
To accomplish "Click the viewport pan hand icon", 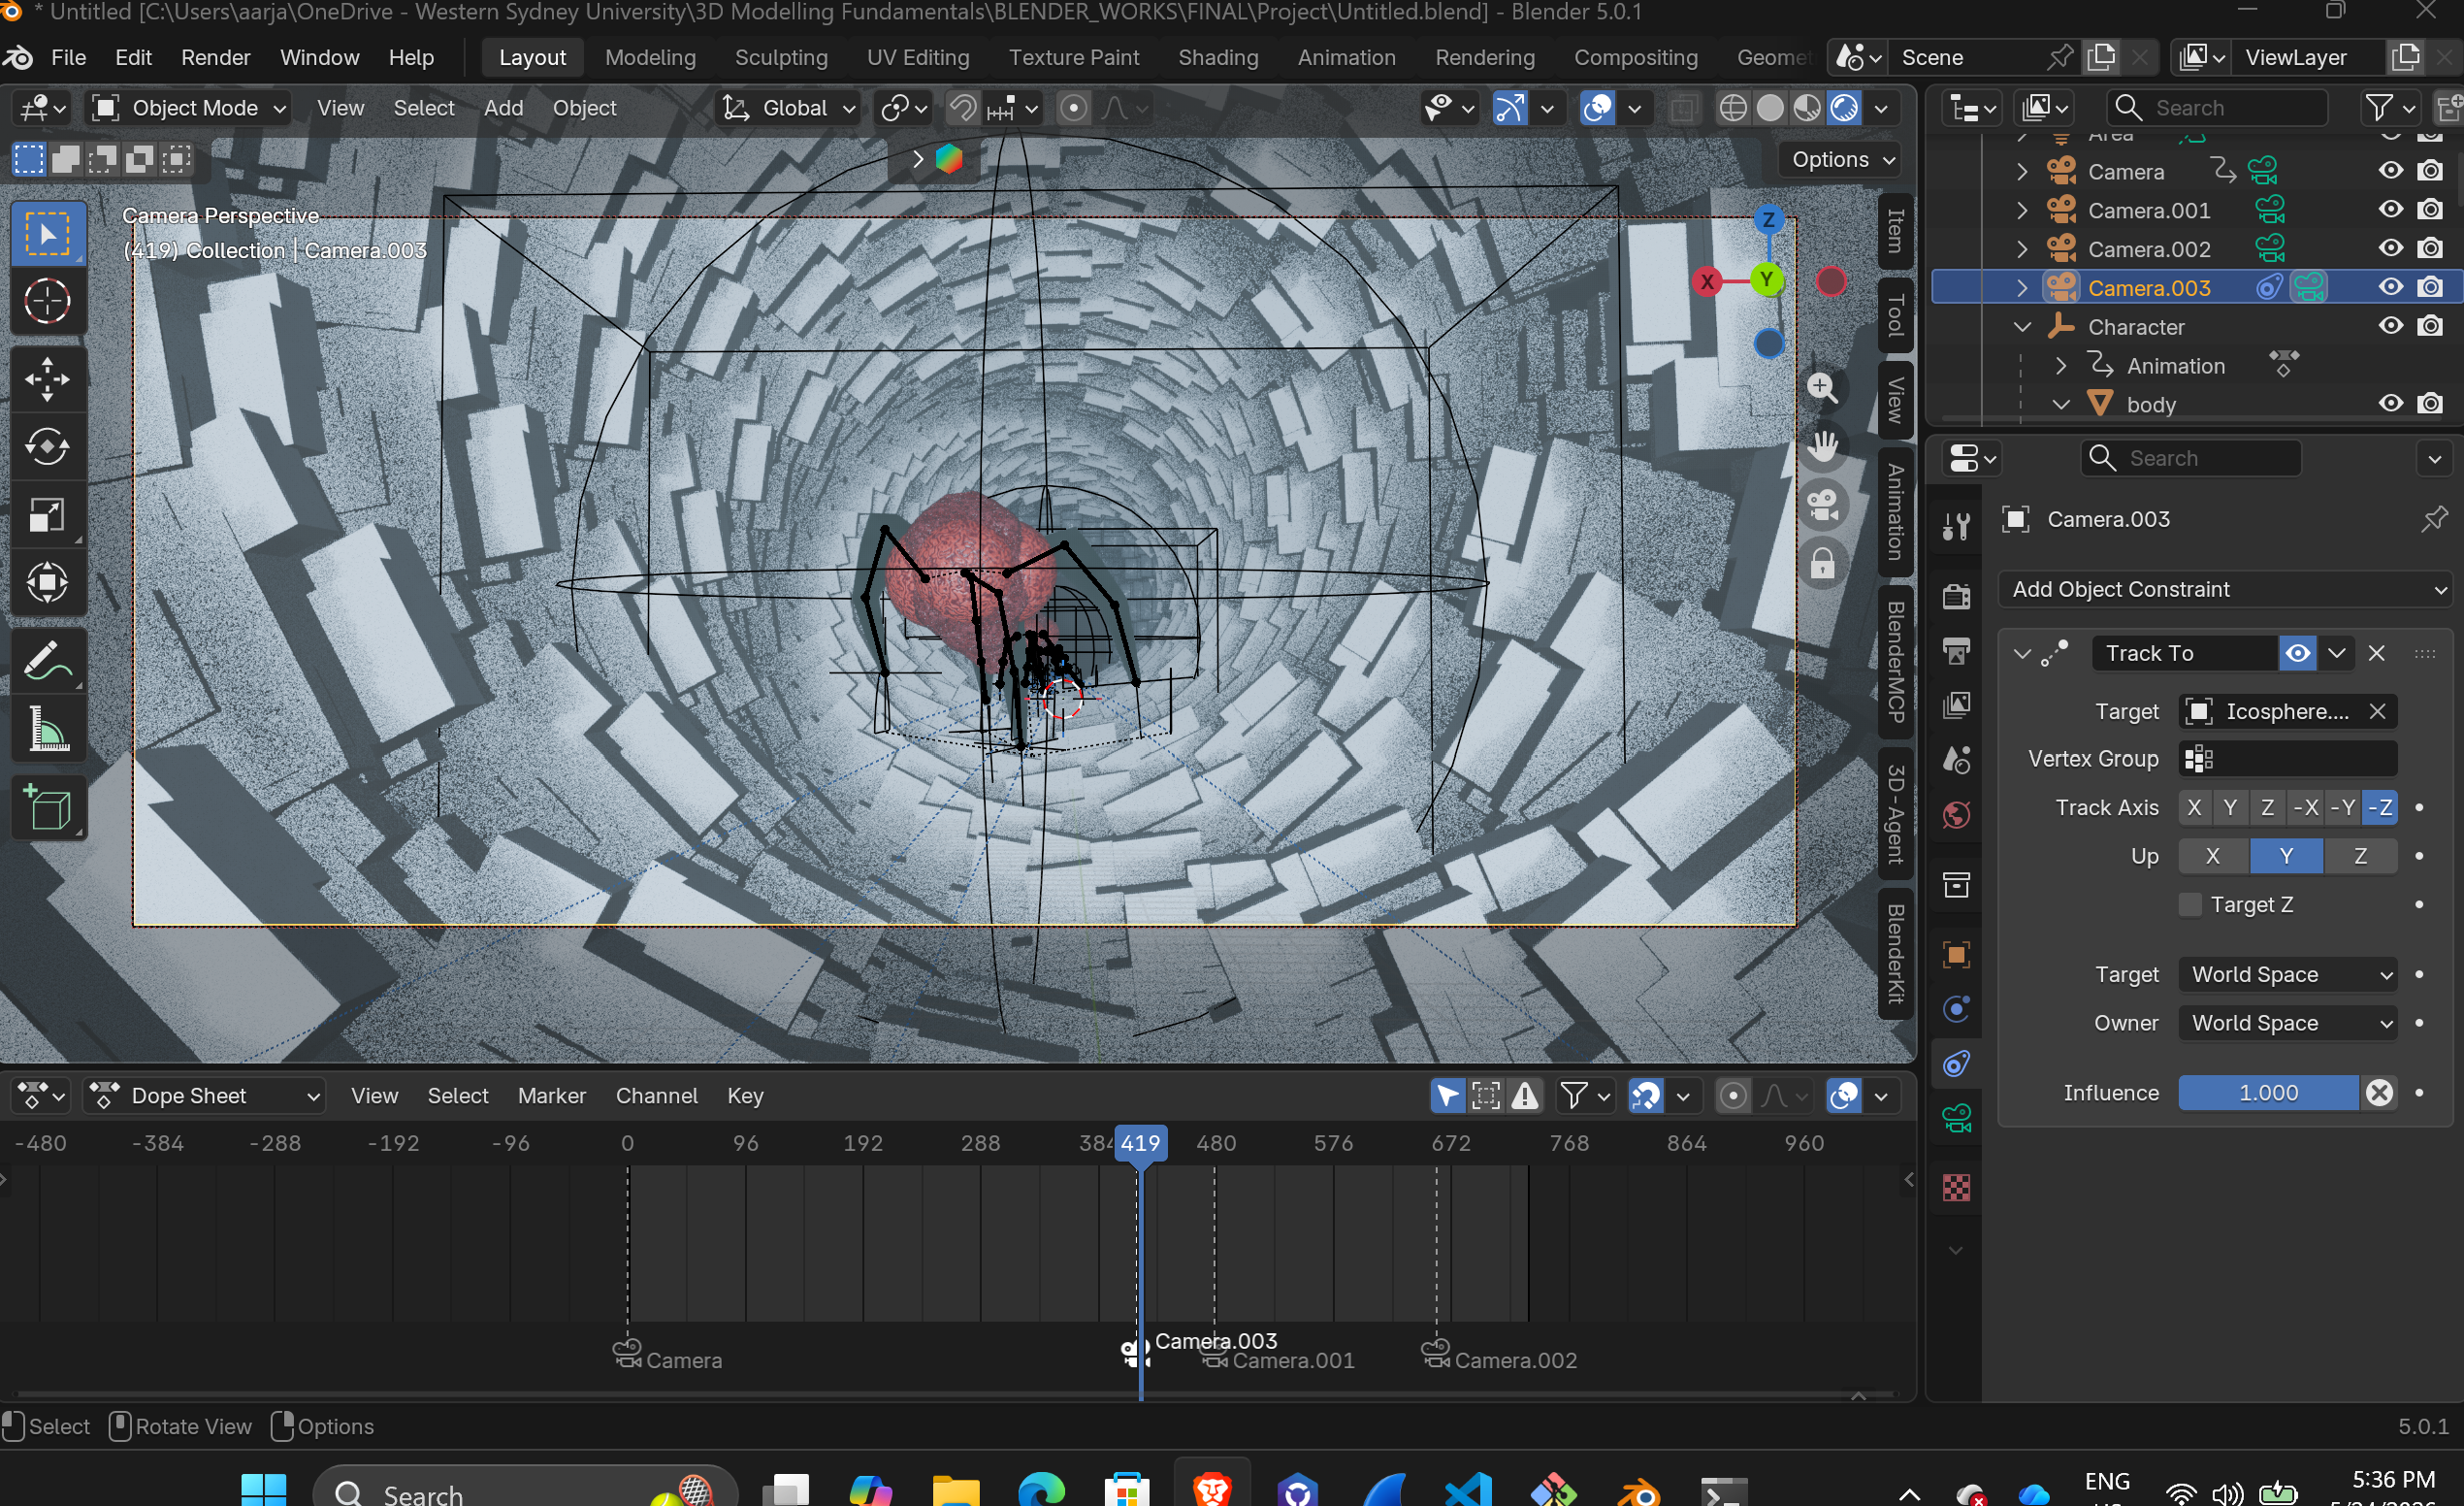I will point(1822,447).
